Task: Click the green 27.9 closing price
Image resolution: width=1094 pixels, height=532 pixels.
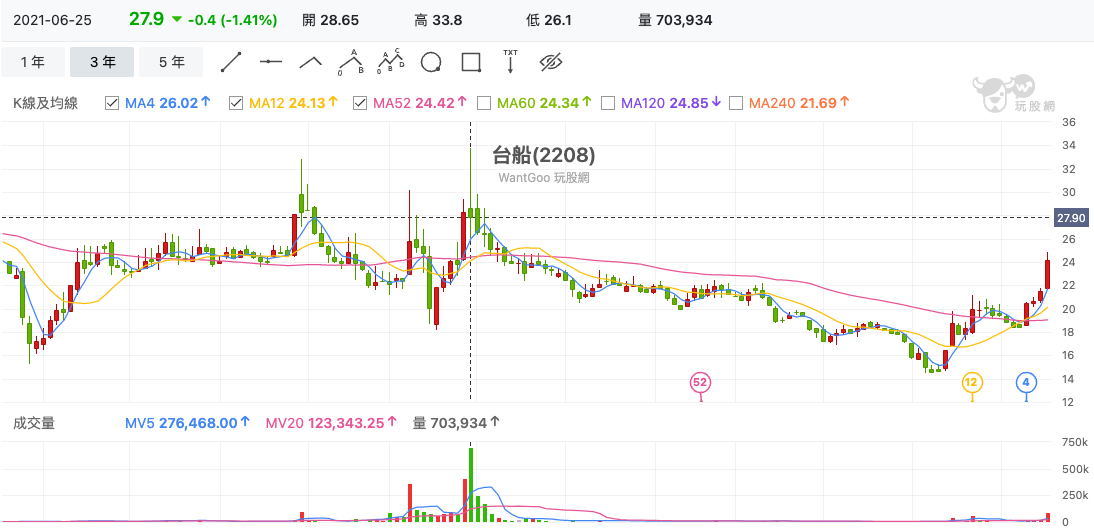Action: tap(147, 19)
